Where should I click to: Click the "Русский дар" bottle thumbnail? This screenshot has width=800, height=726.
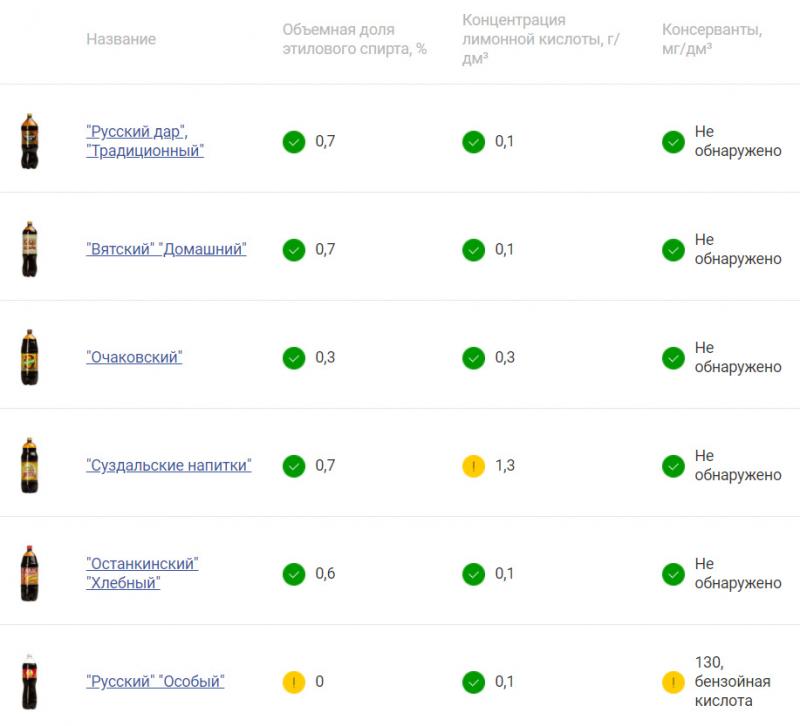pyautogui.click(x=30, y=141)
